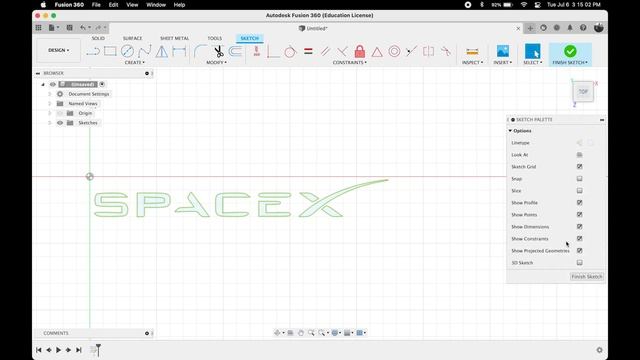The width and height of the screenshot is (640, 360).
Task: Select the Spline sketch tool
Action: point(144,51)
